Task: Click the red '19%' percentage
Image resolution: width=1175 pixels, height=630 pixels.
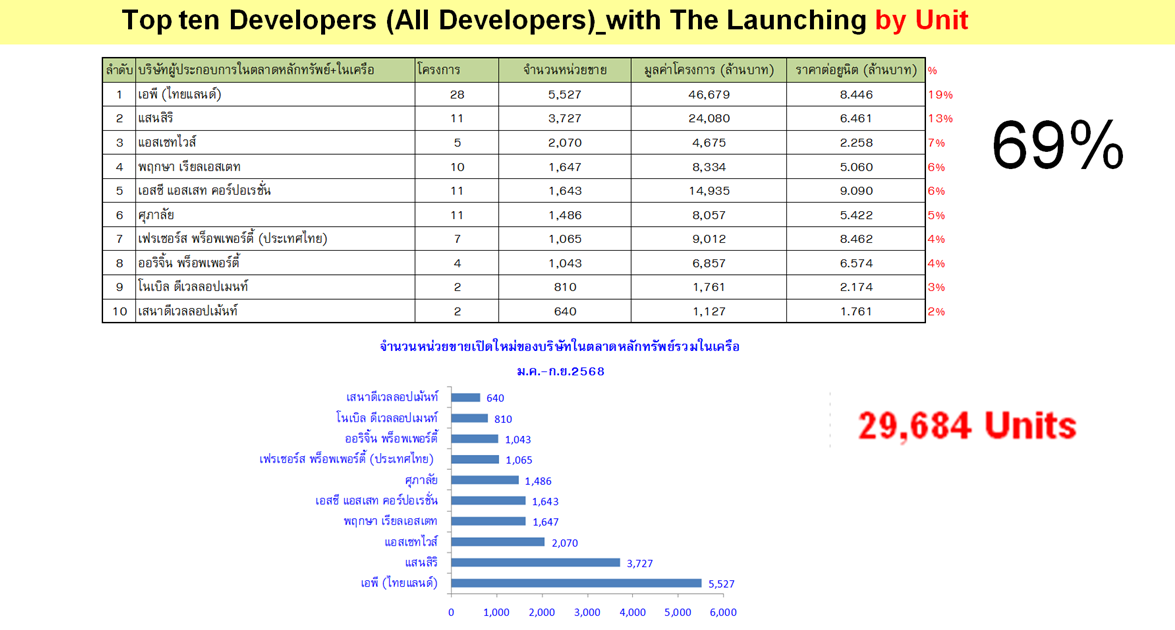Action: coord(940,94)
